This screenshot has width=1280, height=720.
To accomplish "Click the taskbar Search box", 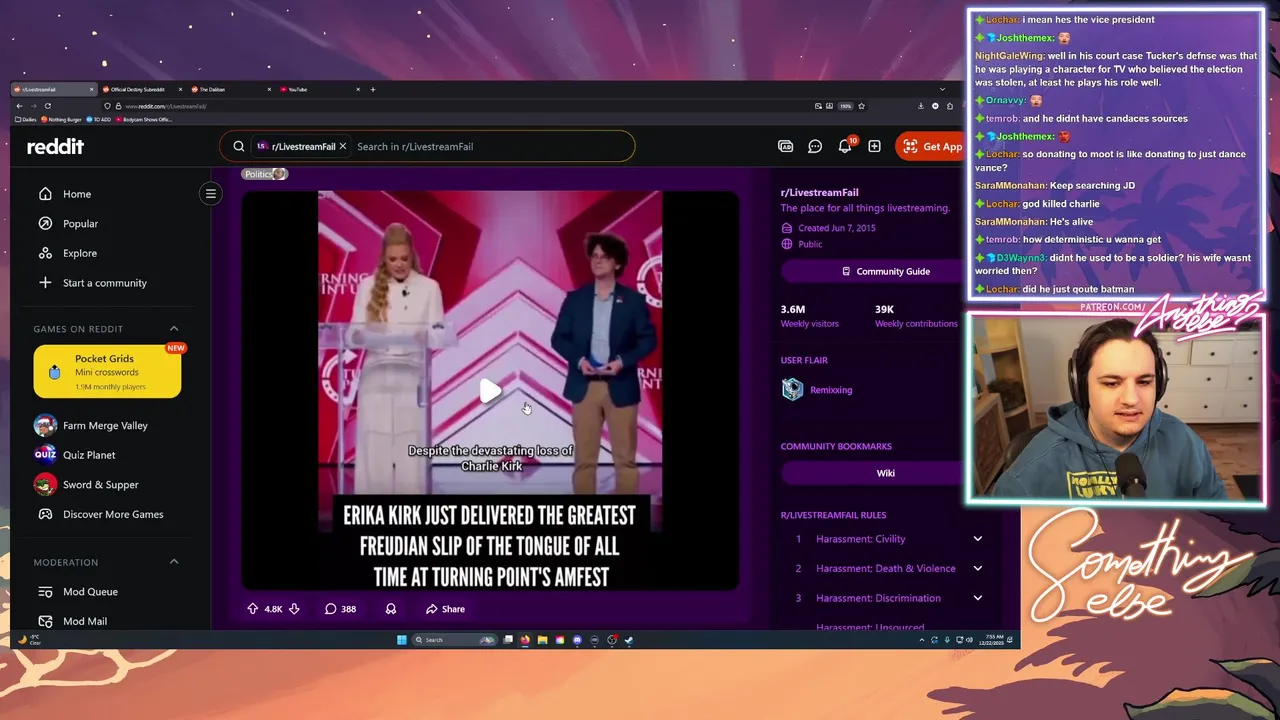I will pos(455,640).
